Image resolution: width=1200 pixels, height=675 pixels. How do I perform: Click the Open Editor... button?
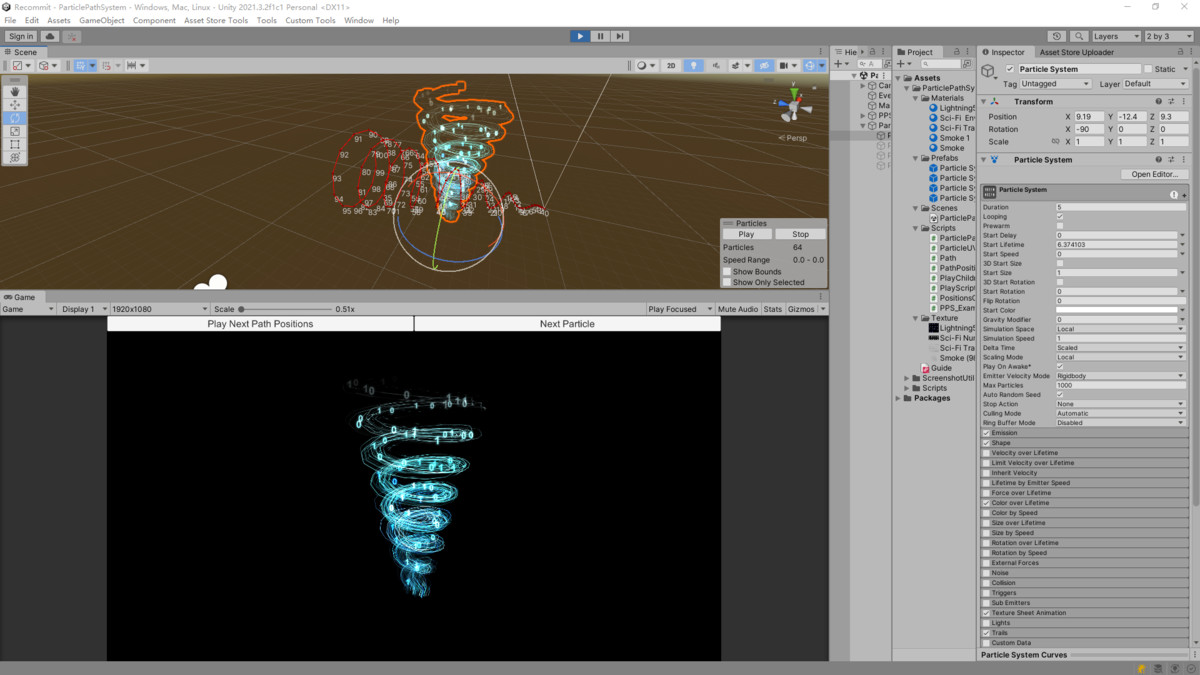pos(1154,174)
